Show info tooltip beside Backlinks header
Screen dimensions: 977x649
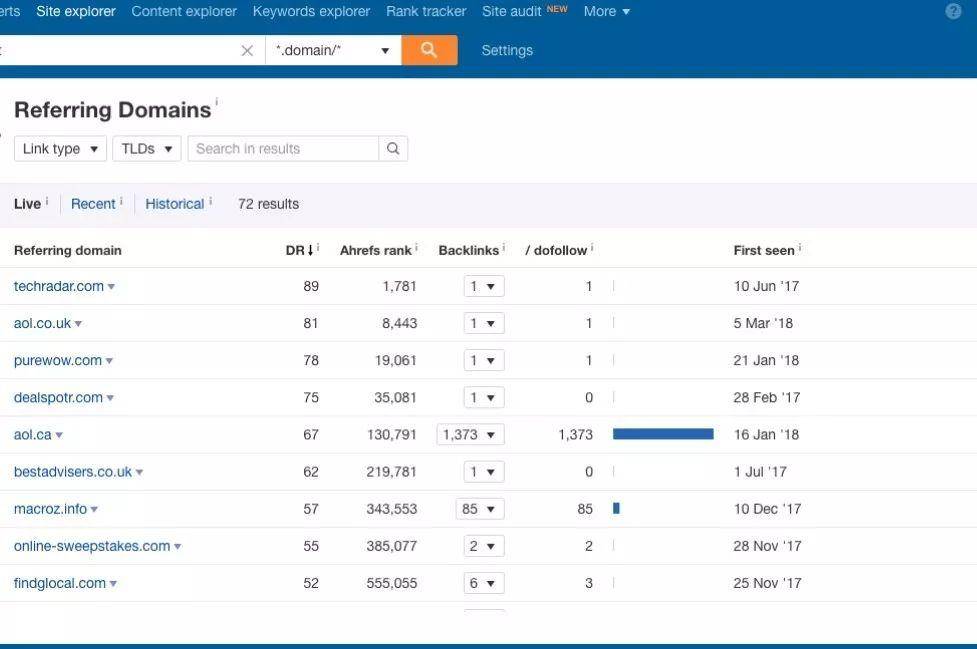coord(503,247)
